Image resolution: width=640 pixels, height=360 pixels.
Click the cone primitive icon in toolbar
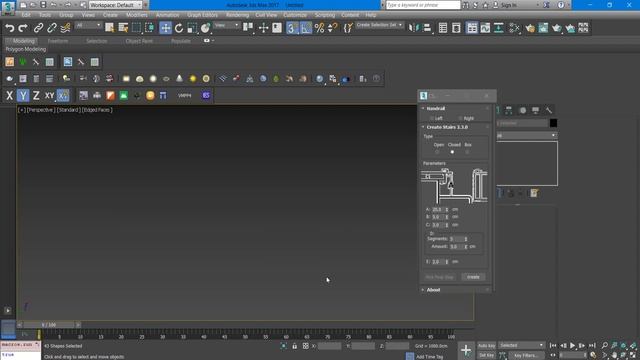tap(179, 78)
